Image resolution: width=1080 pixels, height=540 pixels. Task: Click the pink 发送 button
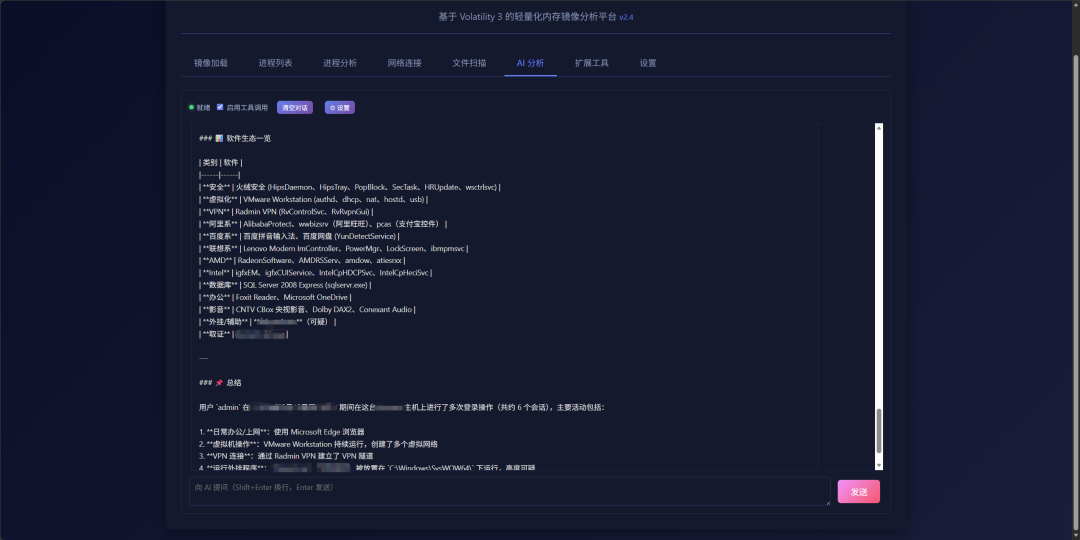tap(858, 492)
